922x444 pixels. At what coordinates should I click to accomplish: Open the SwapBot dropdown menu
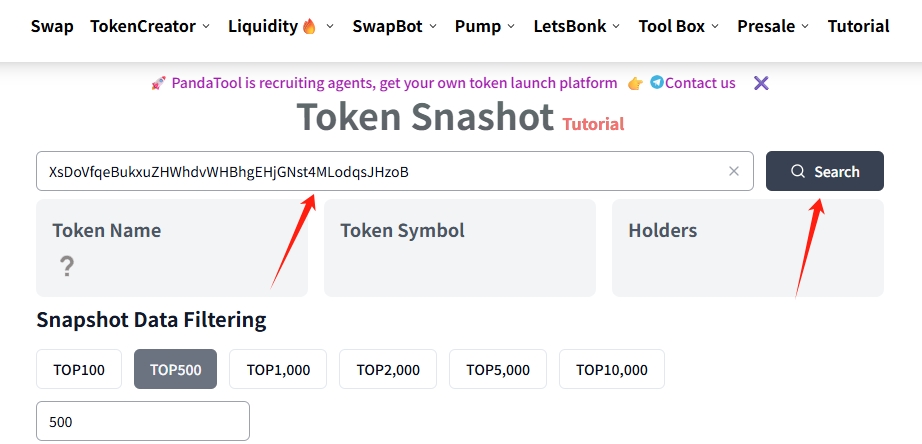point(395,26)
